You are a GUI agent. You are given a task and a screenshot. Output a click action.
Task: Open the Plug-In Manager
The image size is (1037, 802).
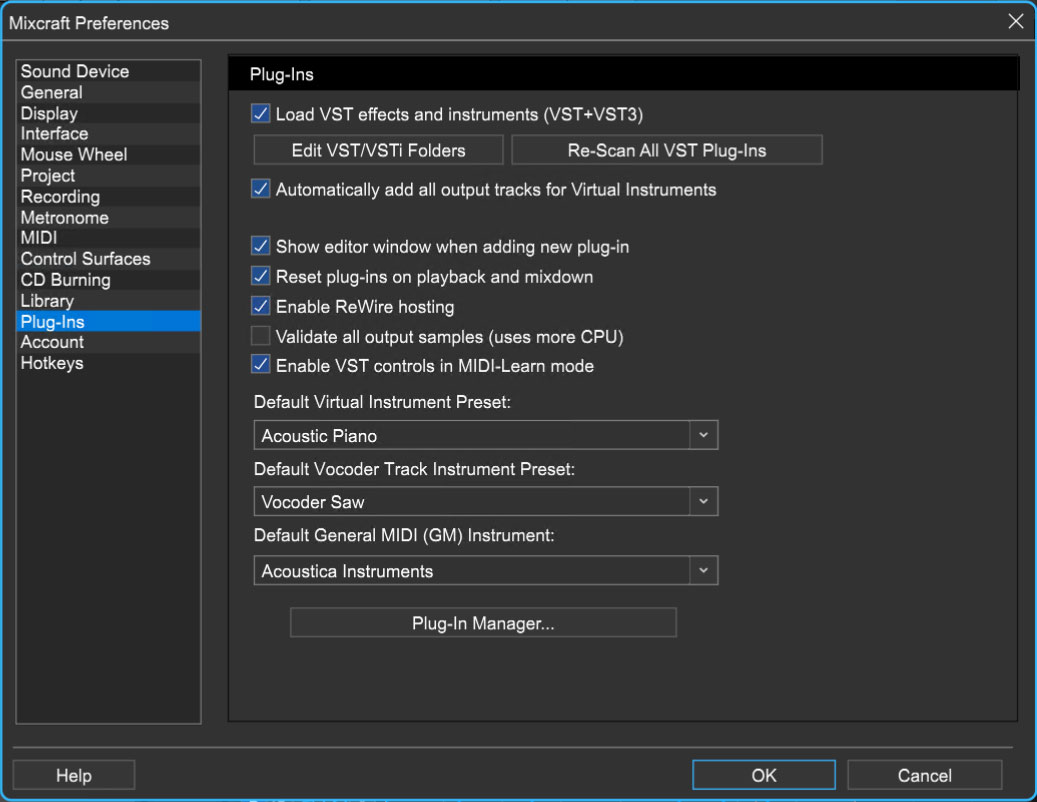pyautogui.click(x=483, y=623)
